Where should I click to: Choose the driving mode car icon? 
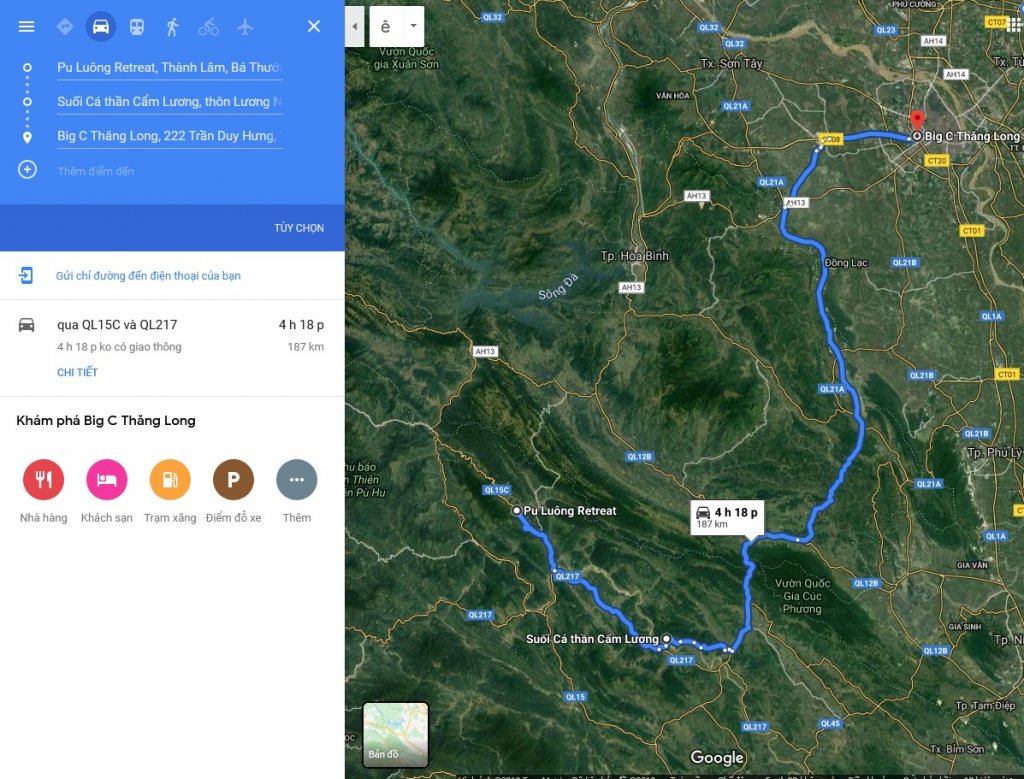pos(101,27)
